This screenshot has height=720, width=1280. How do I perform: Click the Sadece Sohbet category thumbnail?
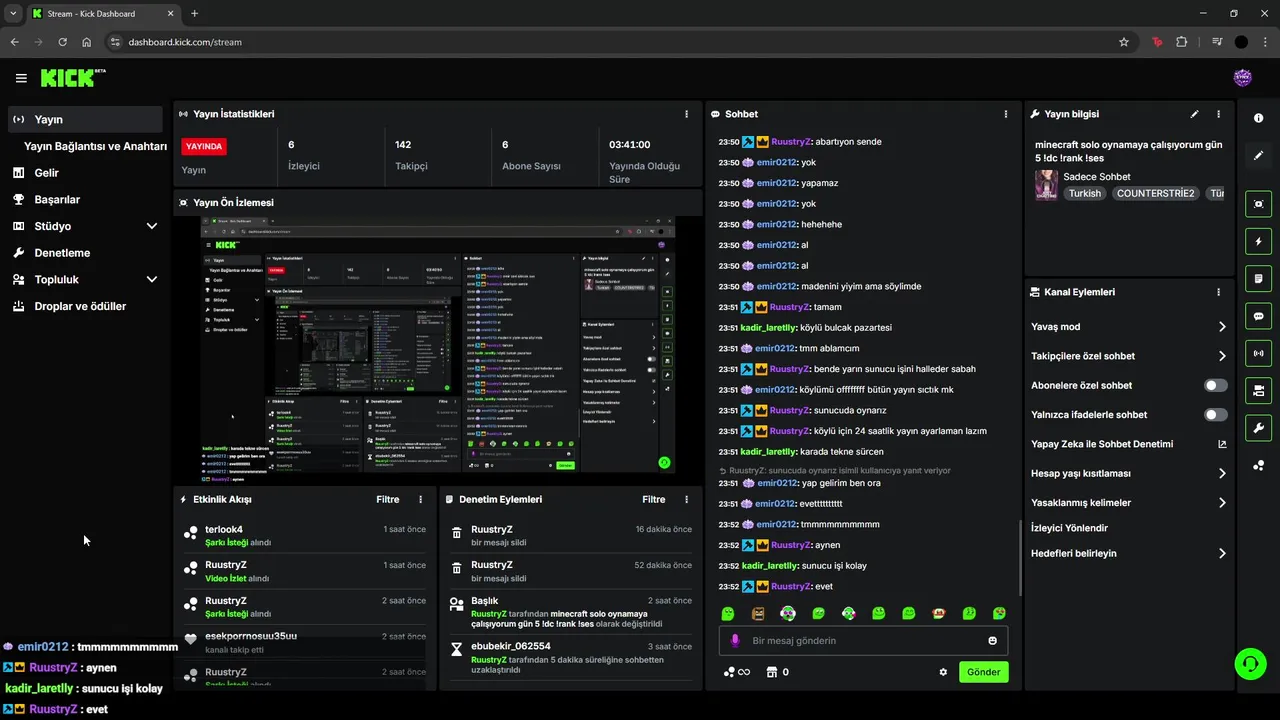(x=1046, y=185)
